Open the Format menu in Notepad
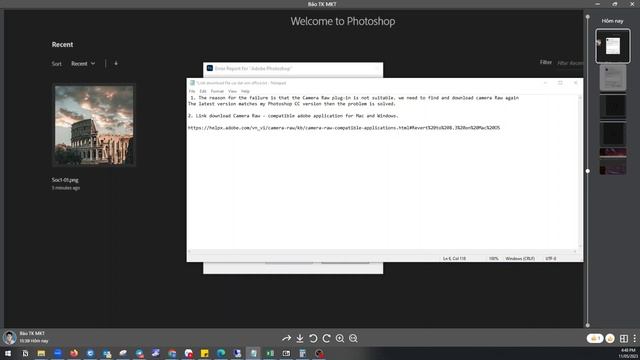Screen dimensions: 640x360 pyautogui.click(x=217, y=91)
